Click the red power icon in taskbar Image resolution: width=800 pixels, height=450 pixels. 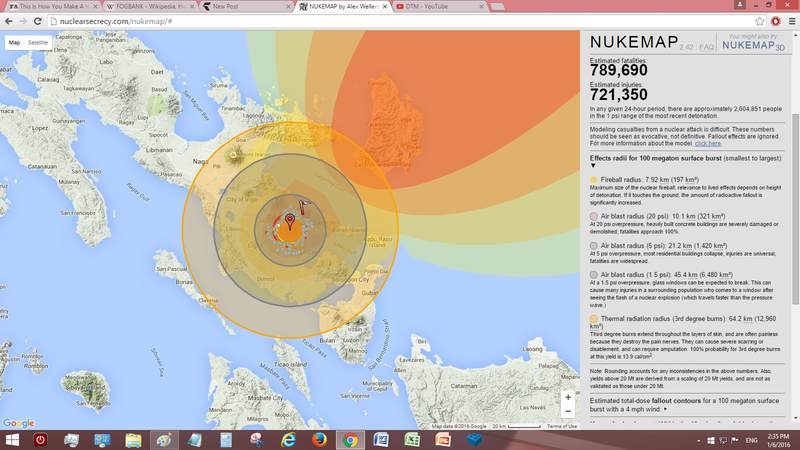coord(40,440)
